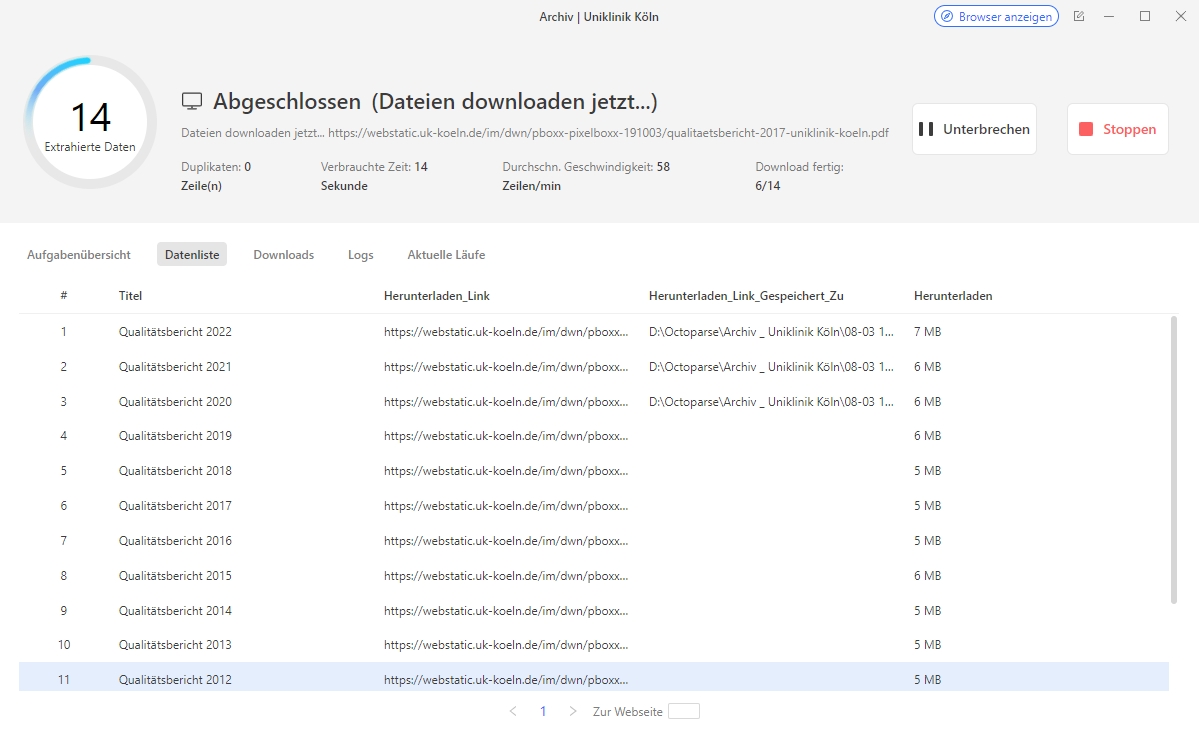Select row Qualitätsbericht 2012
The height and width of the screenshot is (729, 1199).
(x=593, y=679)
